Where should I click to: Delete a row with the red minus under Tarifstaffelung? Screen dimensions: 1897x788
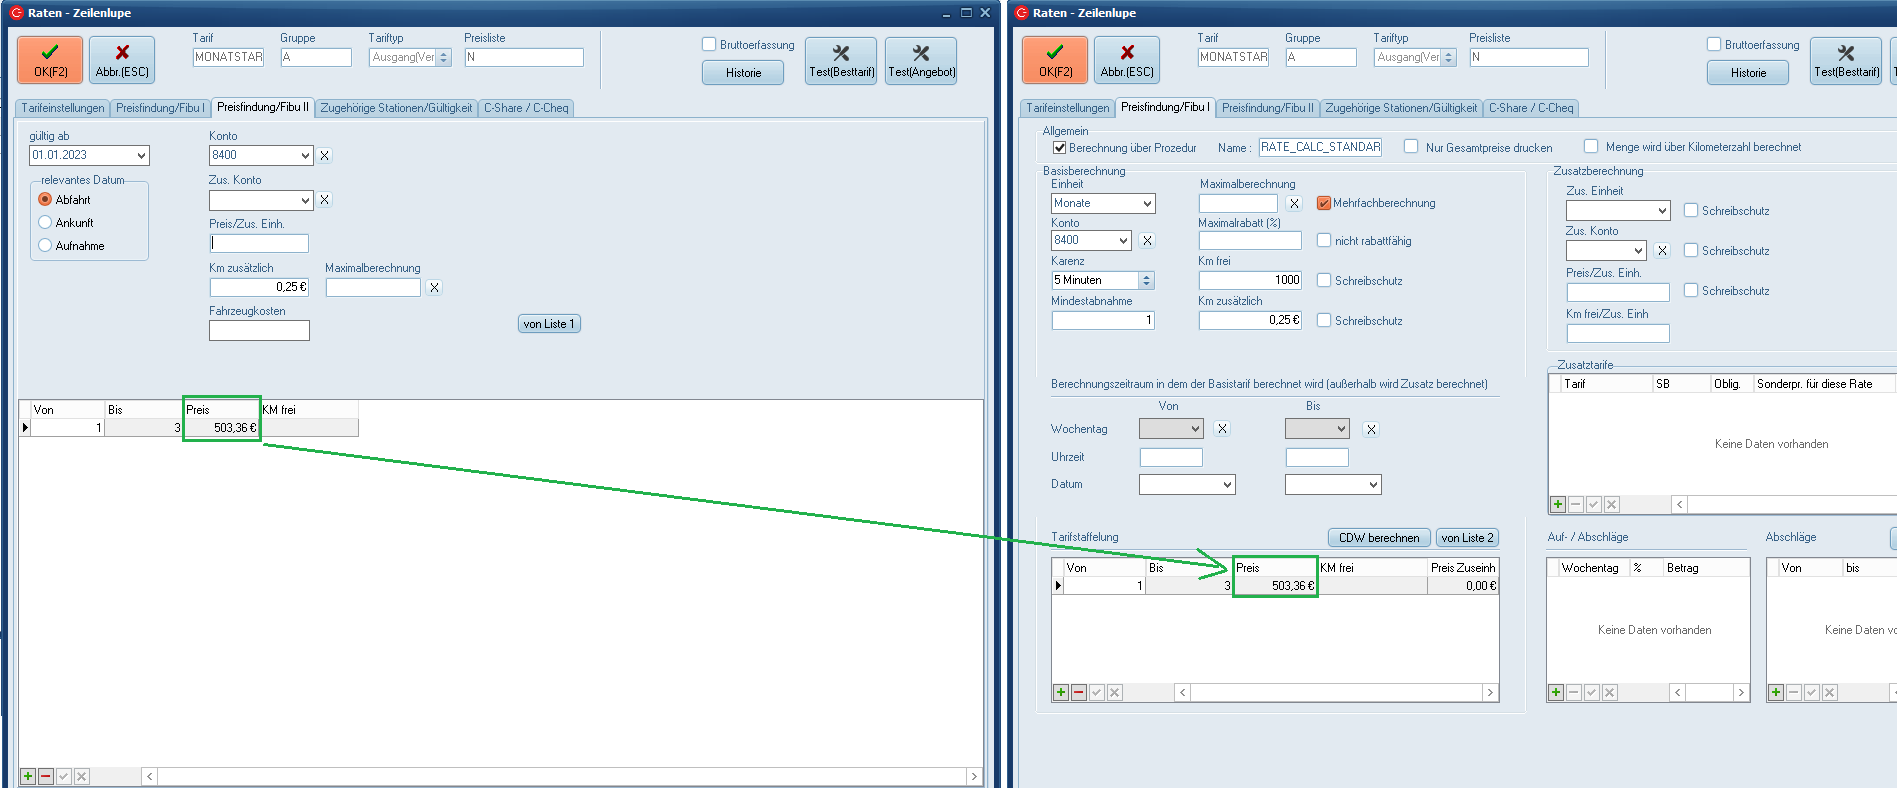coord(1079,692)
